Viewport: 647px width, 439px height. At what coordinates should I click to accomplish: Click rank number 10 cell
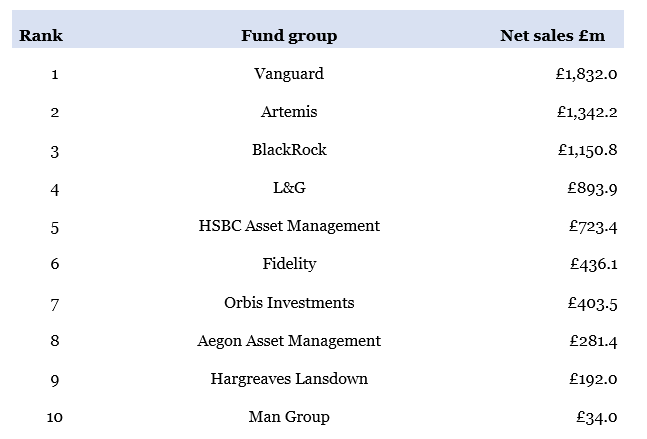pyautogui.click(x=54, y=417)
